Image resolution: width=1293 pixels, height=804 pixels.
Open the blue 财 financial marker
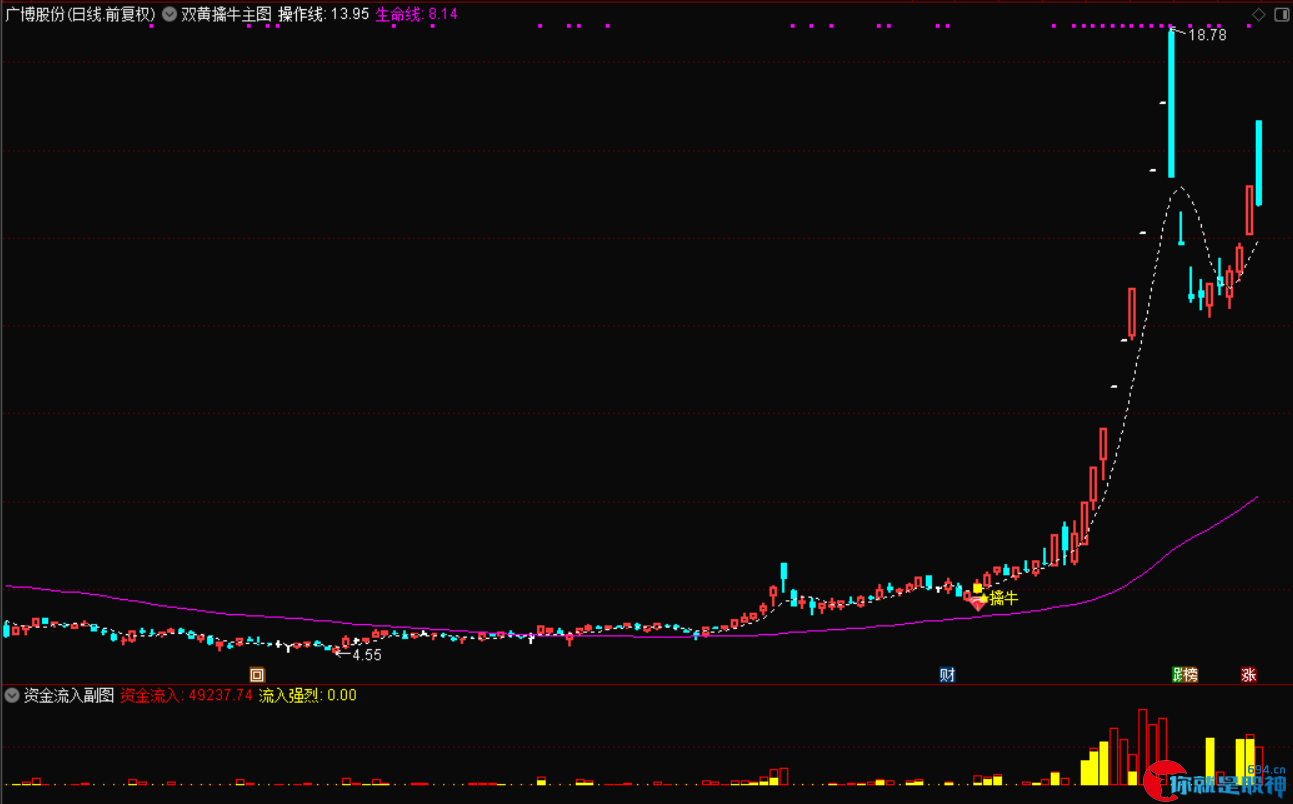coord(947,675)
